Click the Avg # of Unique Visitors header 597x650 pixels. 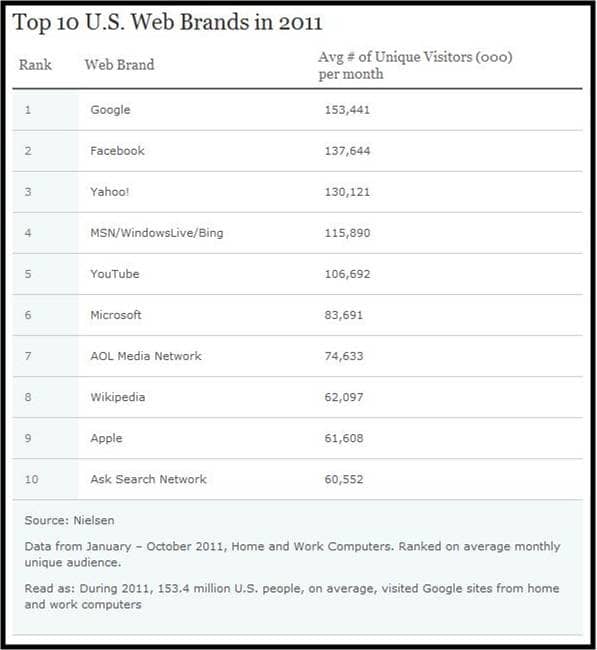coord(415,65)
